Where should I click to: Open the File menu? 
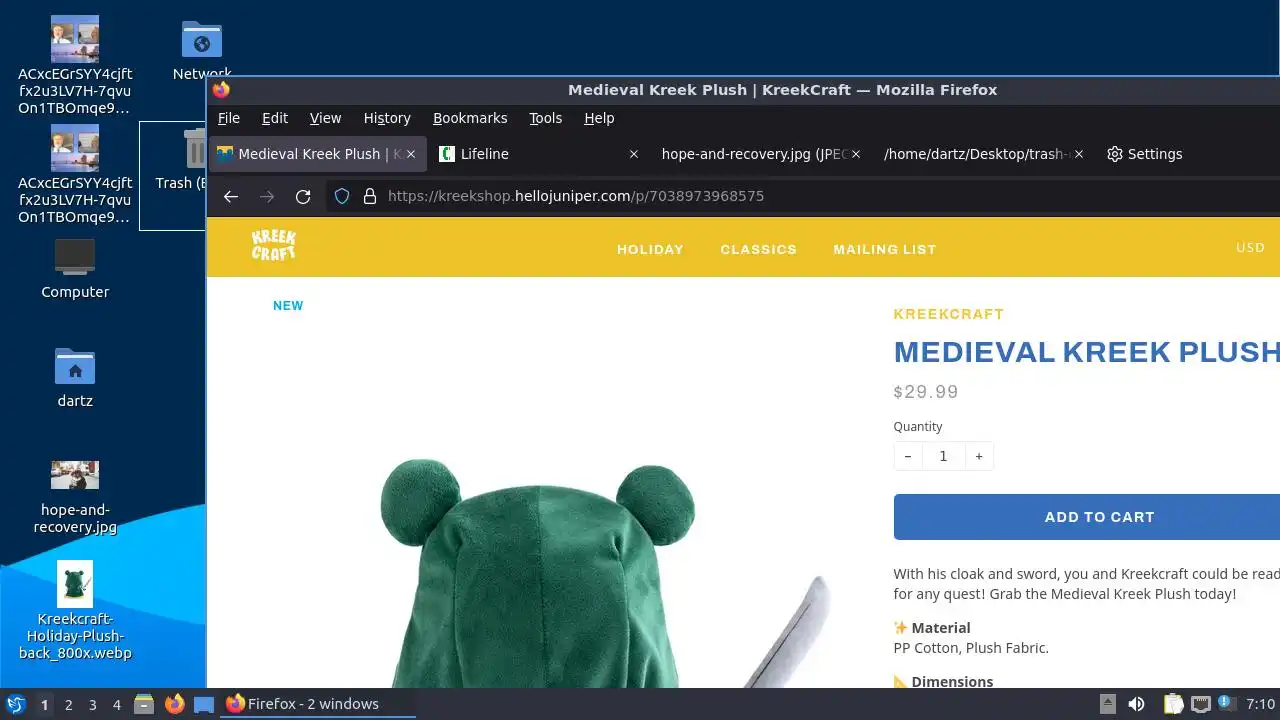point(229,118)
